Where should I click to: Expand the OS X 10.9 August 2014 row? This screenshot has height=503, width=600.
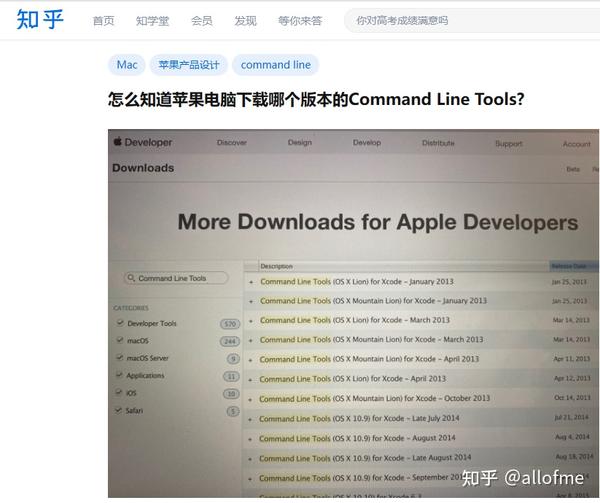click(250, 439)
